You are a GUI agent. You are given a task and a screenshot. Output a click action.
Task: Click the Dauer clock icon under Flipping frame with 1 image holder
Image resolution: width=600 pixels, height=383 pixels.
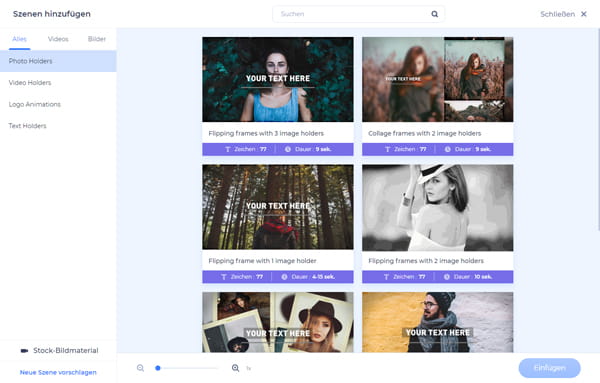click(284, 277)
